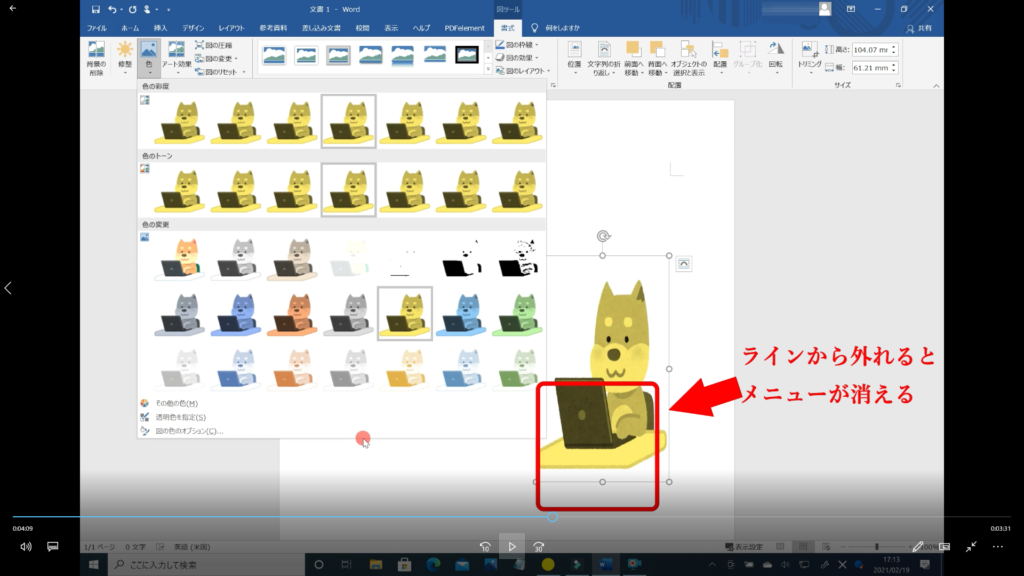
Task: Switch to the 挿入 (Insert) ribbon tab
Action: [x=161, y=28]
